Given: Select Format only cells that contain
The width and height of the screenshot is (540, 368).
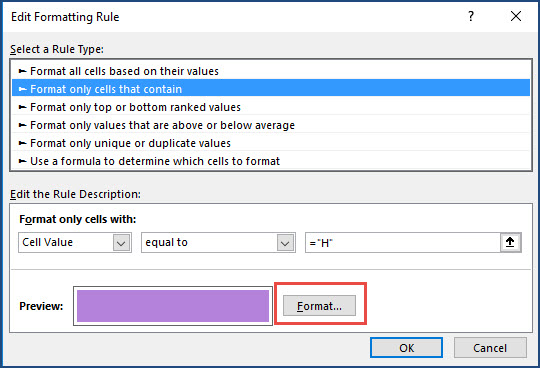Looking at the screenshot, I should [x=271, y=89].
